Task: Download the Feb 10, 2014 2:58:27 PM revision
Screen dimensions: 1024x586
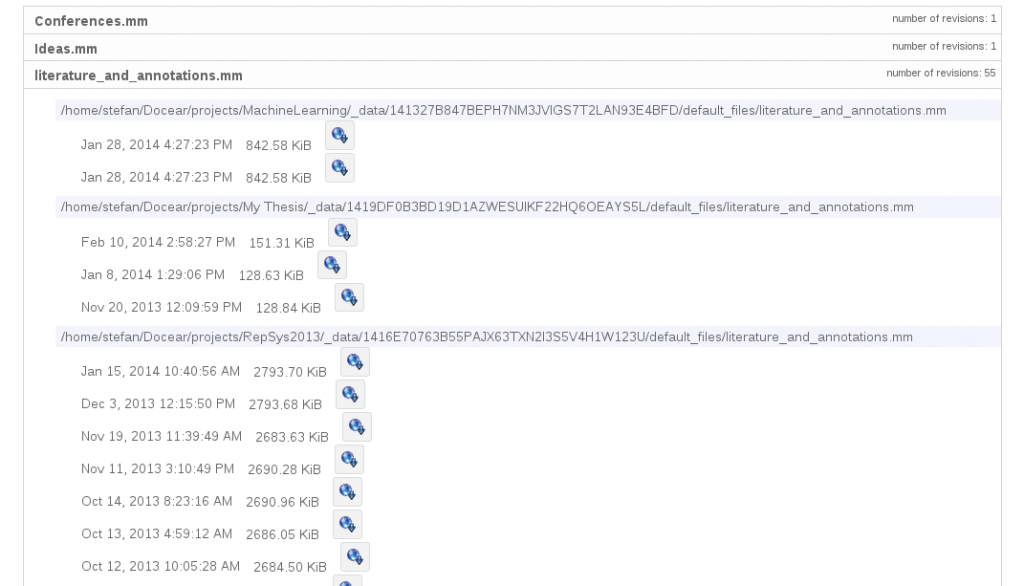Action: pos(342,233)
